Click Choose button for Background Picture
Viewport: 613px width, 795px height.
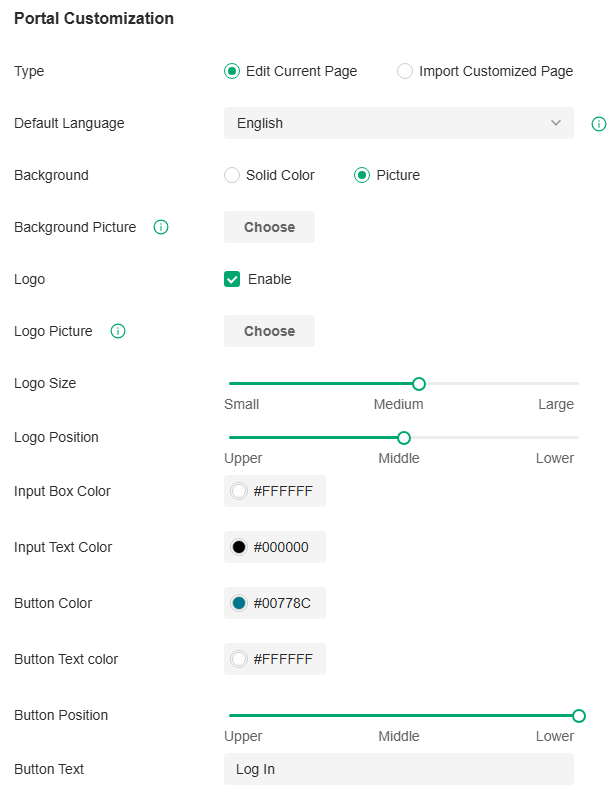pyautogui.click(x=269, y=227)
